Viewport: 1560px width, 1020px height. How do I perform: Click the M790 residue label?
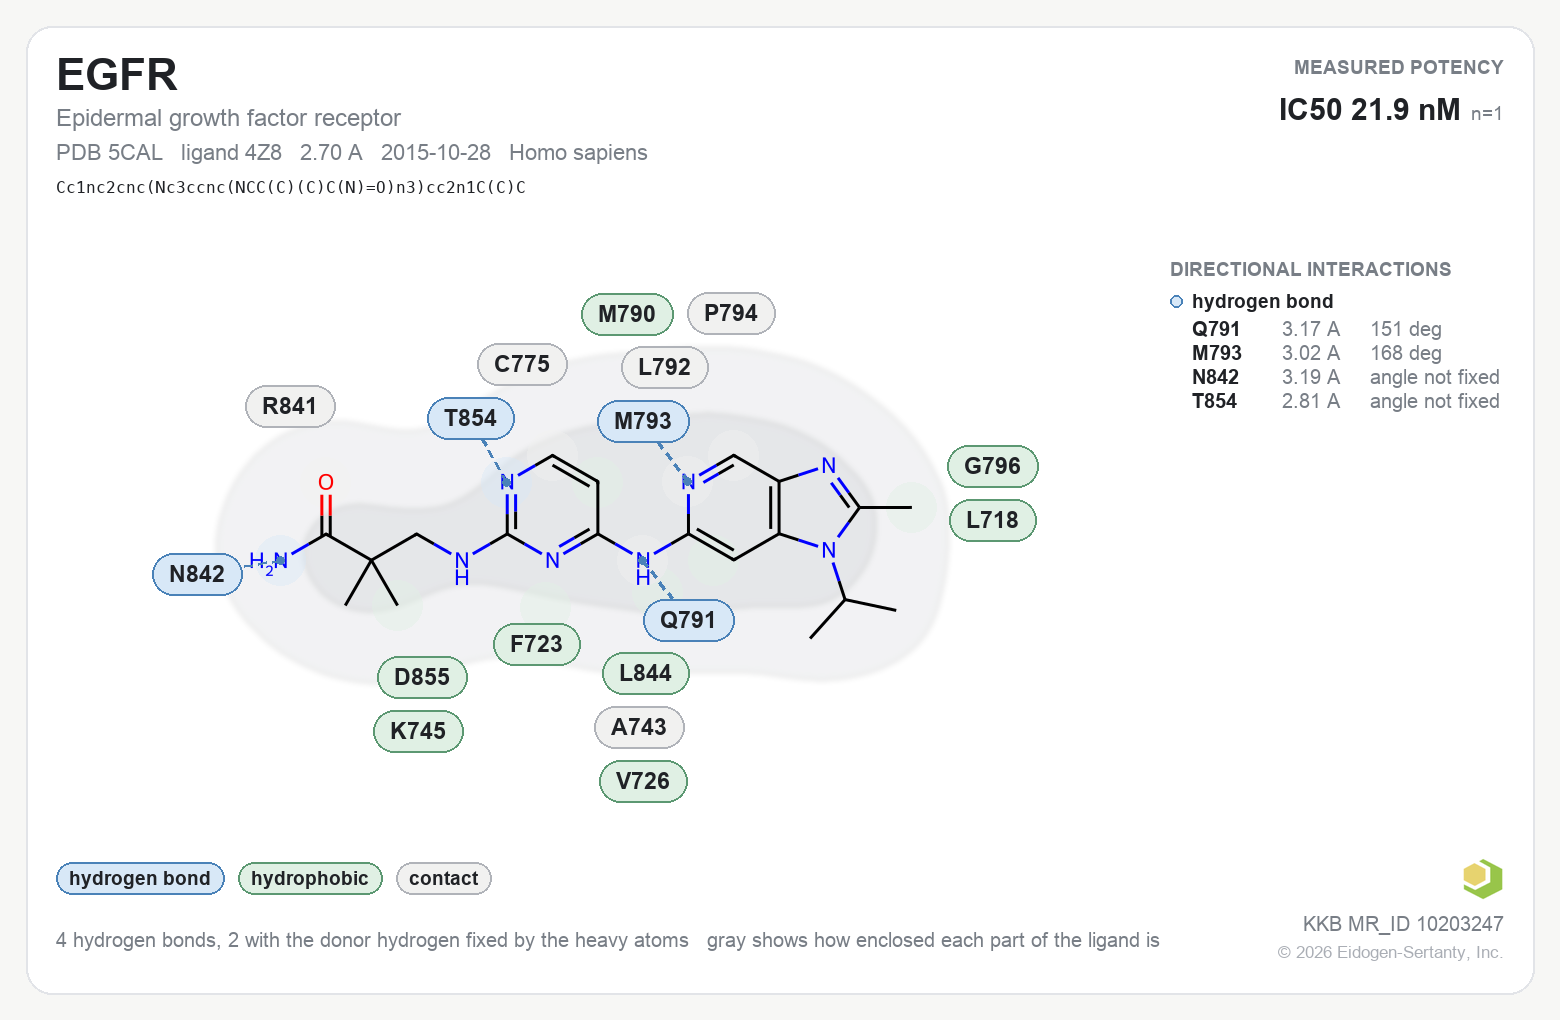627,314
